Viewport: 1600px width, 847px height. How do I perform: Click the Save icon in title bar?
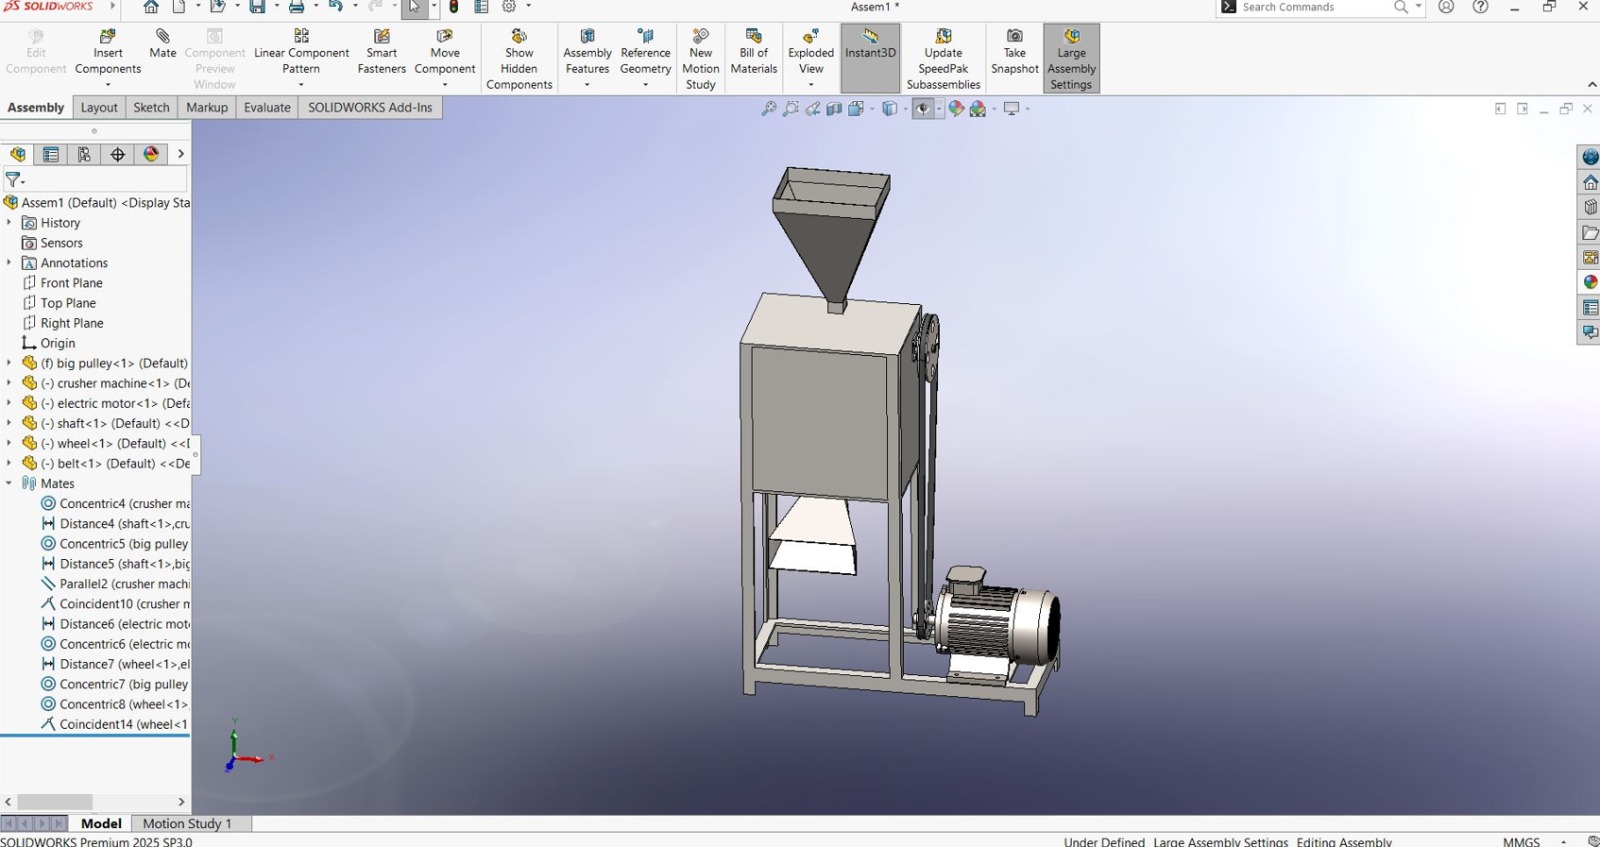tap(257, 7)
